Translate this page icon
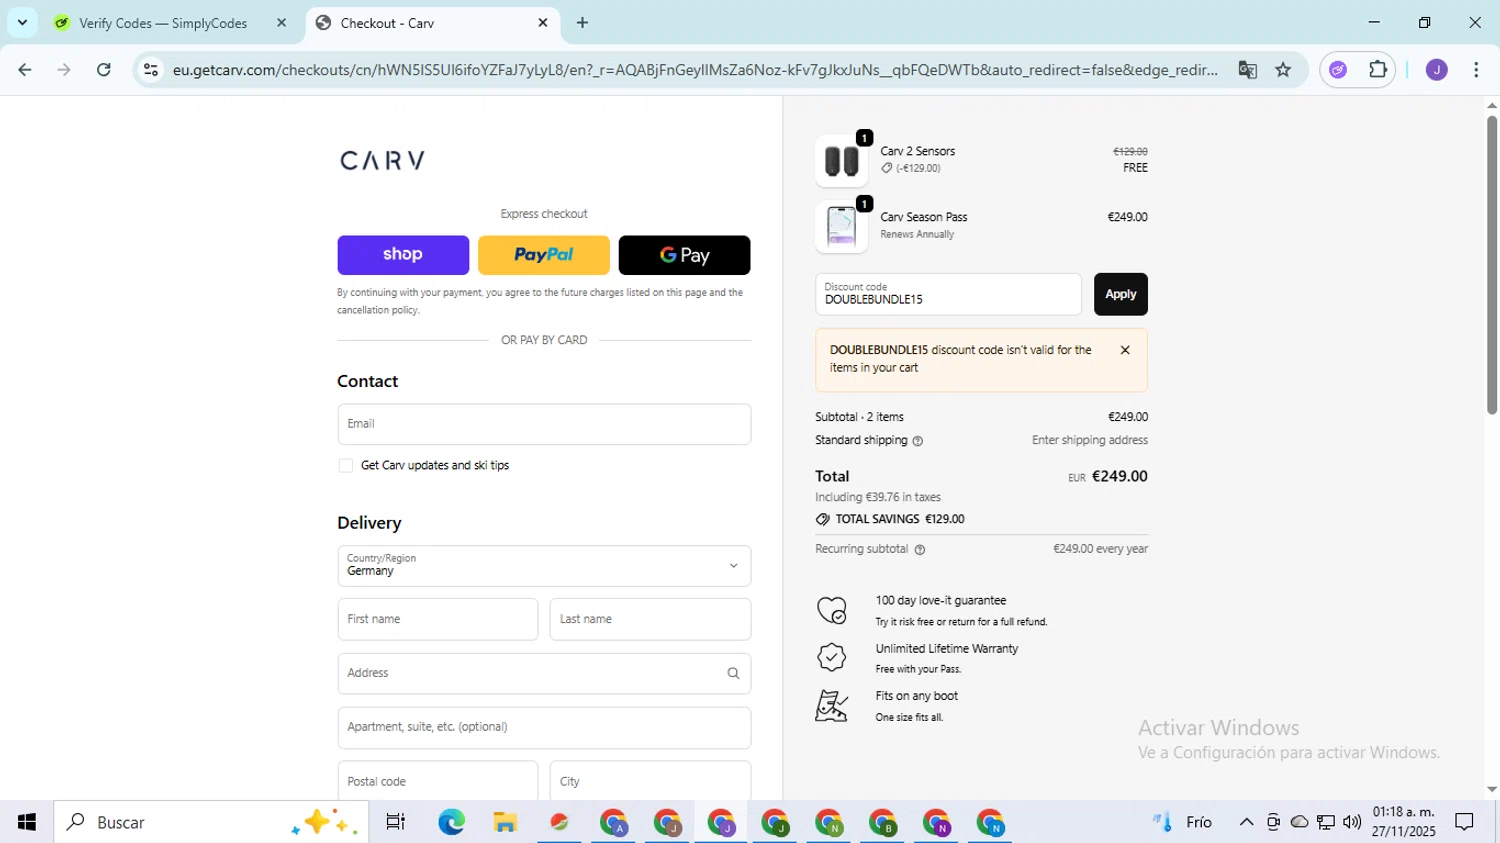Viewport: 1500px width, 843px height. click(x=1247, y=70)
